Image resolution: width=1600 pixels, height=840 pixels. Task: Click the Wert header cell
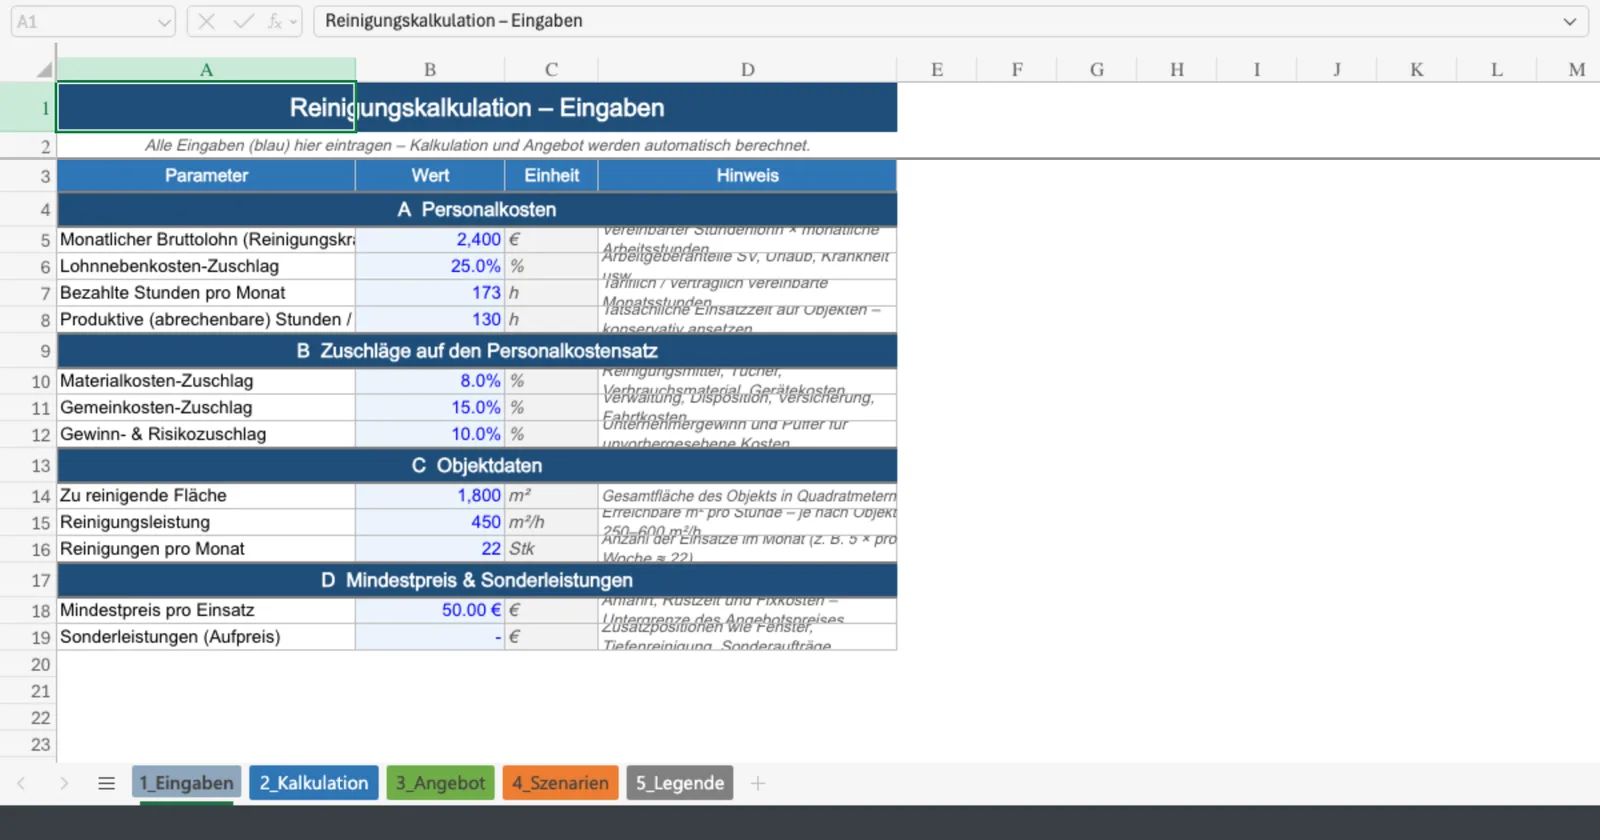[430, 175]
